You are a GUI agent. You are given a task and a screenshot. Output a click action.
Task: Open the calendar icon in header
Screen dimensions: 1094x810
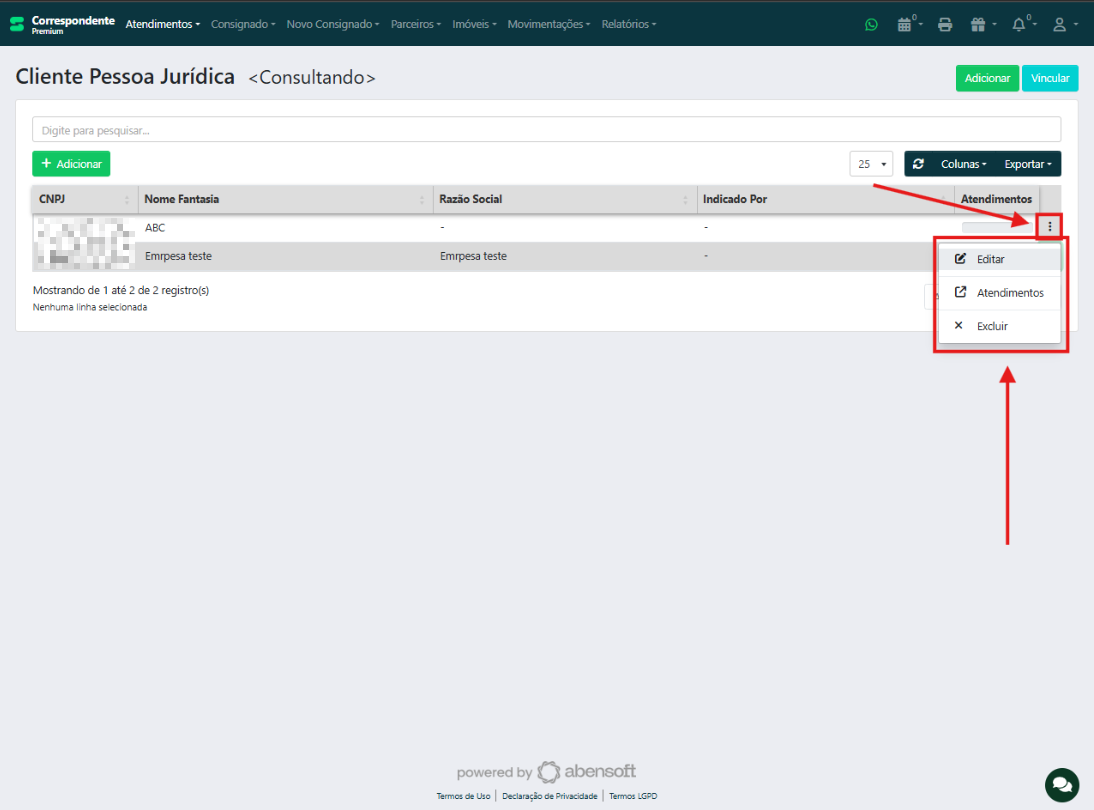coord(905,25)
